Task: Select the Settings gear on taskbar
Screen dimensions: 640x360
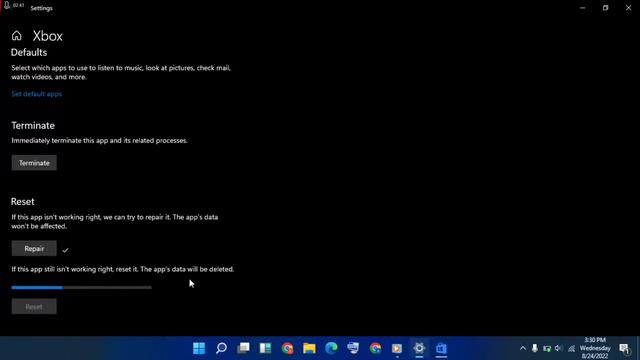Action: (419, 348)
